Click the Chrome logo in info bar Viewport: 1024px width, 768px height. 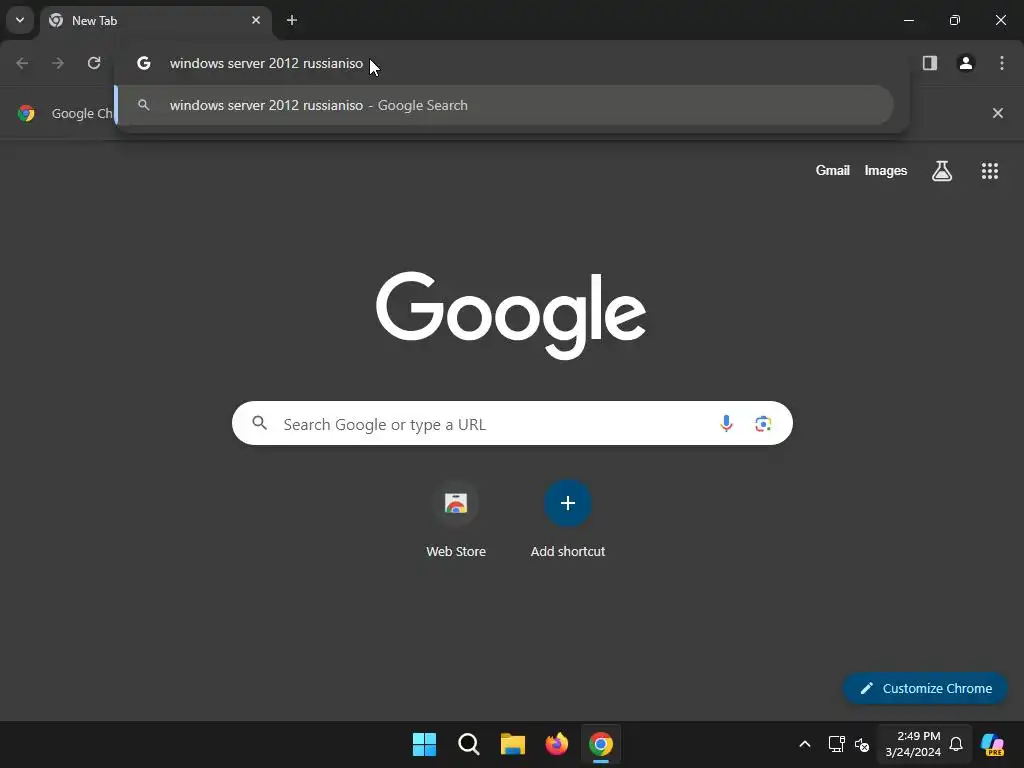coord(26,113)
